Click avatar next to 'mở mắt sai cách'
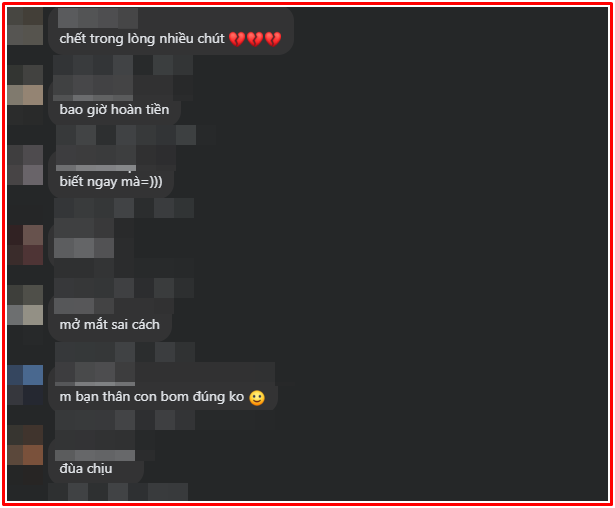 tap(25, 305)
